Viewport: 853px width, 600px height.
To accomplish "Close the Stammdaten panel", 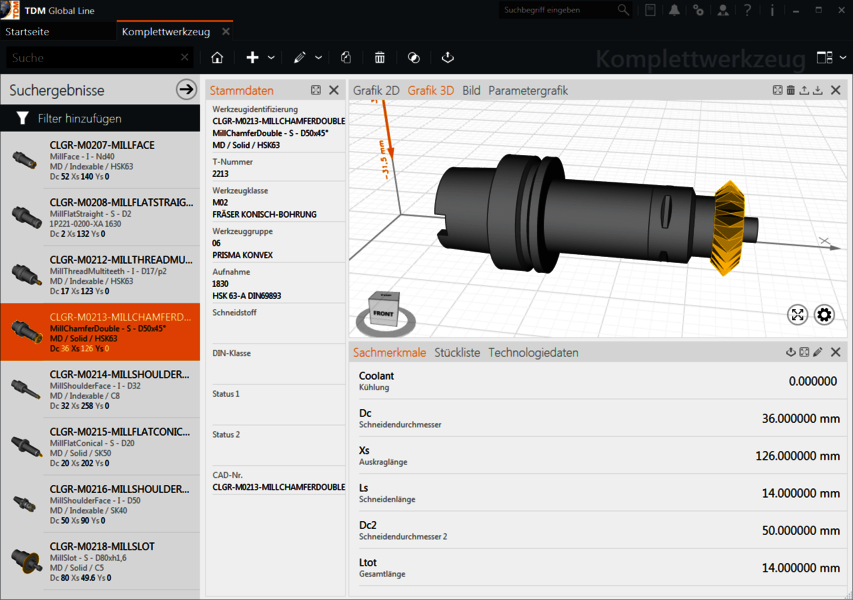I will coord(334,90).
